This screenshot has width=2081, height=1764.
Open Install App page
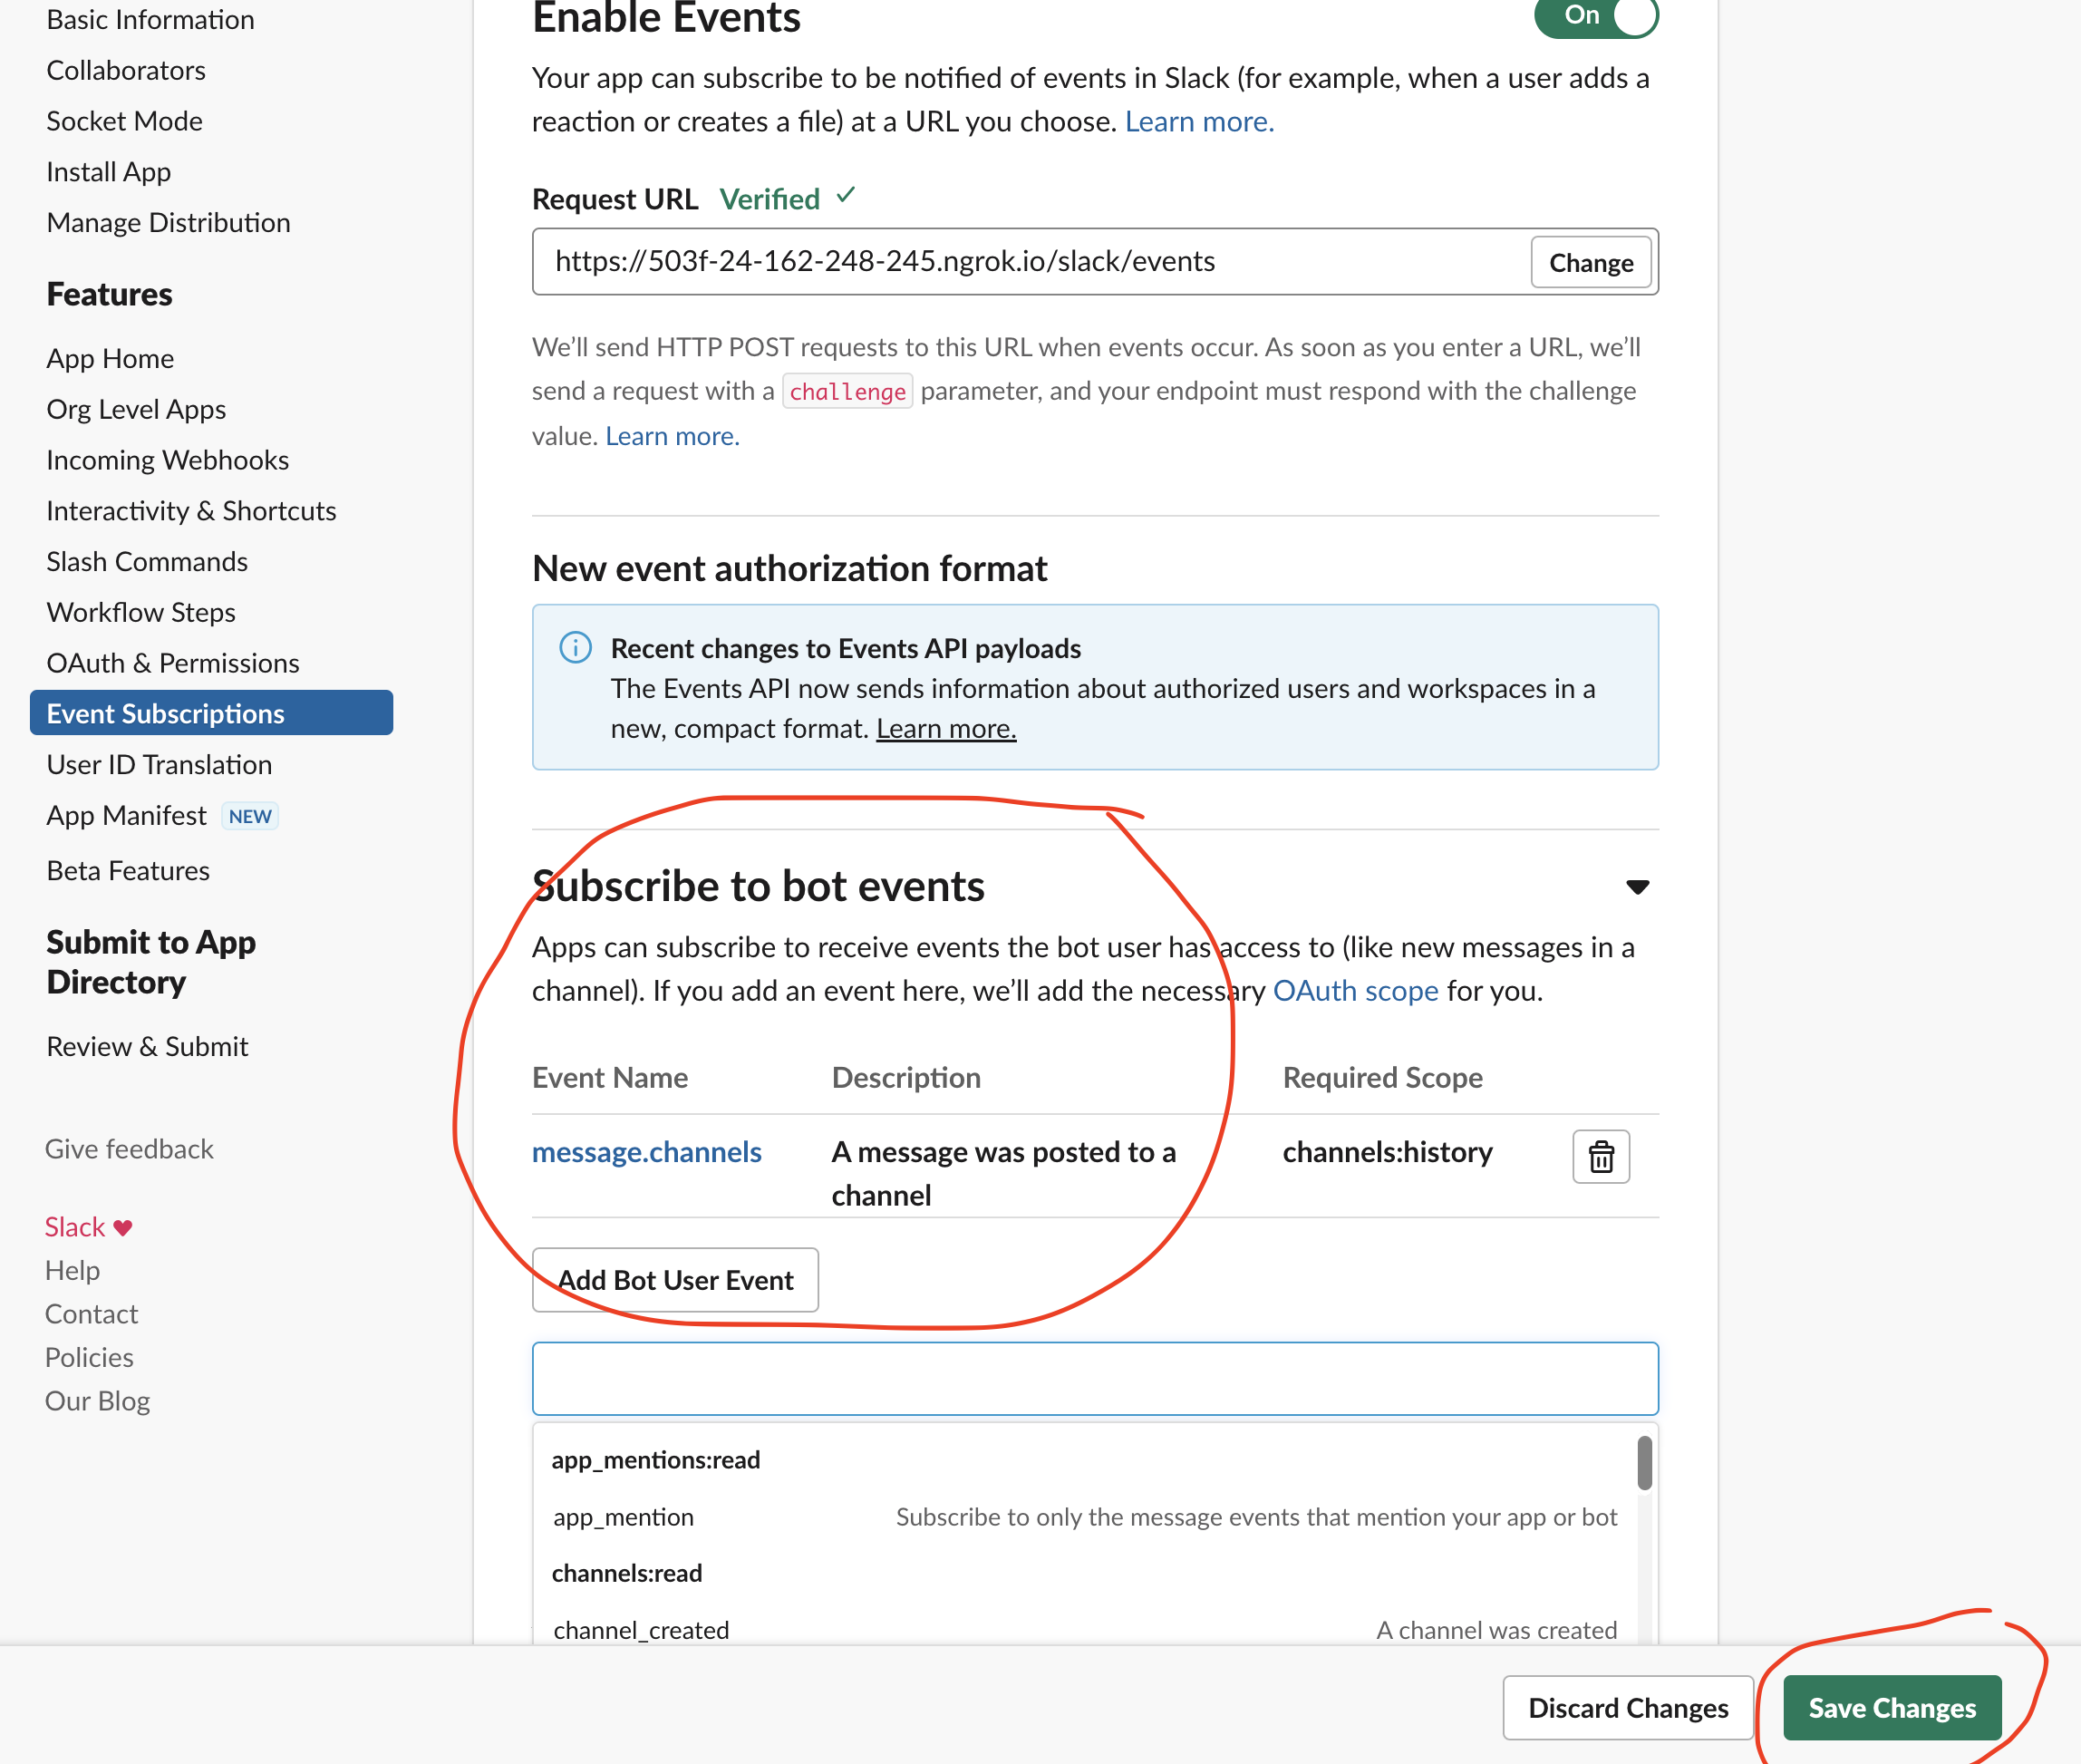pyautogui.click(x=108, y=172)
